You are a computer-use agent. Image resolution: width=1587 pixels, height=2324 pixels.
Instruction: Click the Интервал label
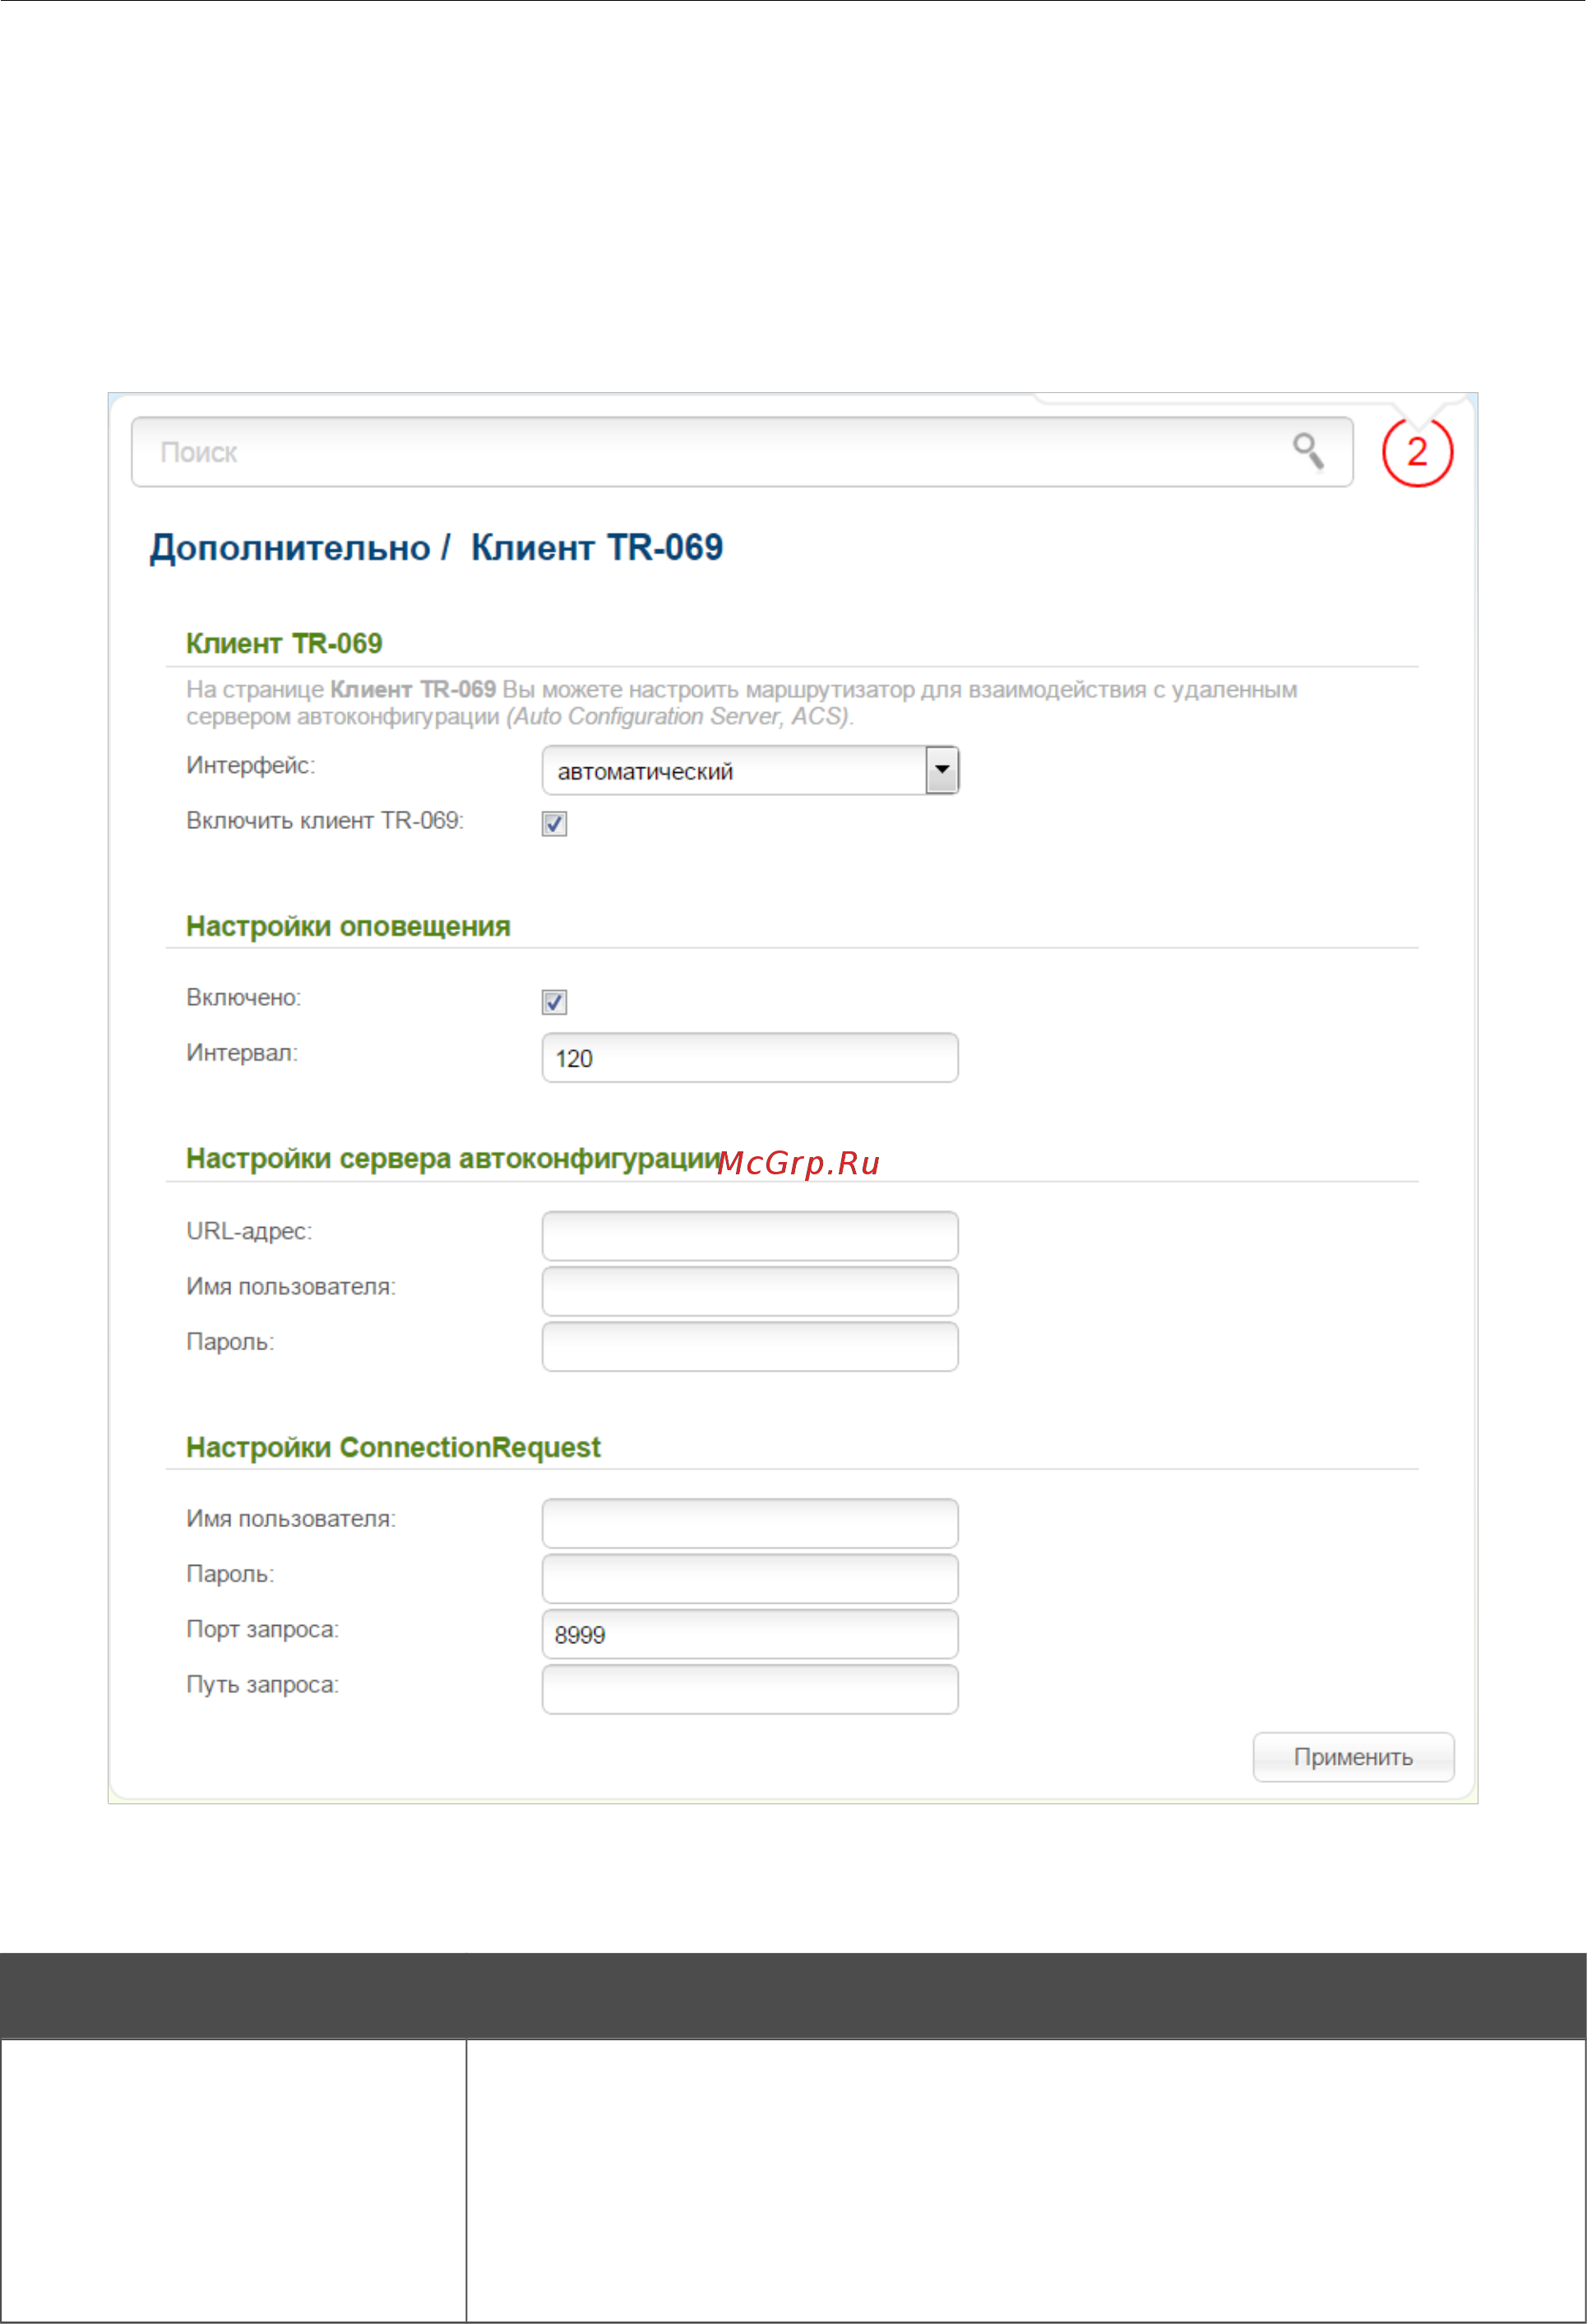242,1053
